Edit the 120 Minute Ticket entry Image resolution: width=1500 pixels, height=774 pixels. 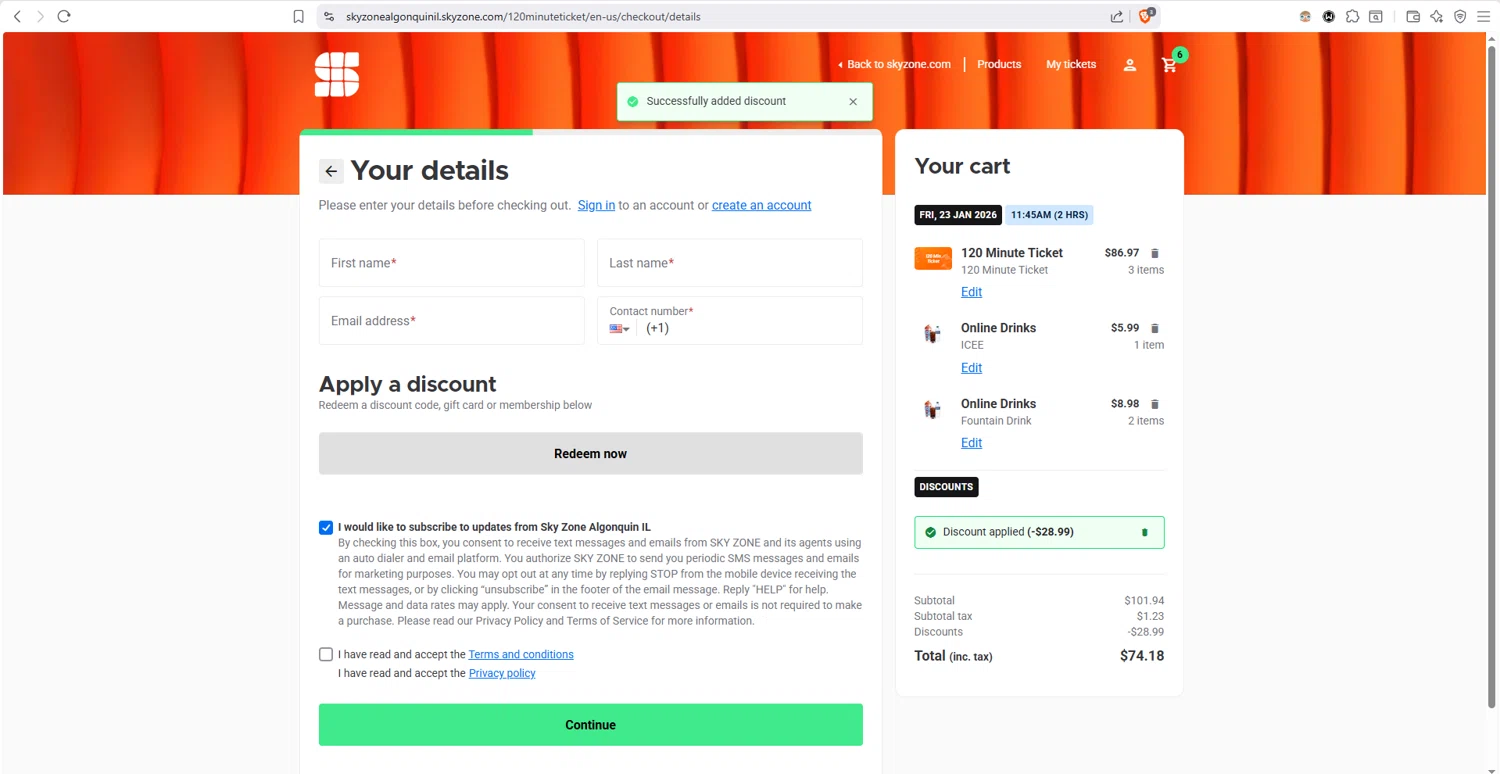click(971, 292)
